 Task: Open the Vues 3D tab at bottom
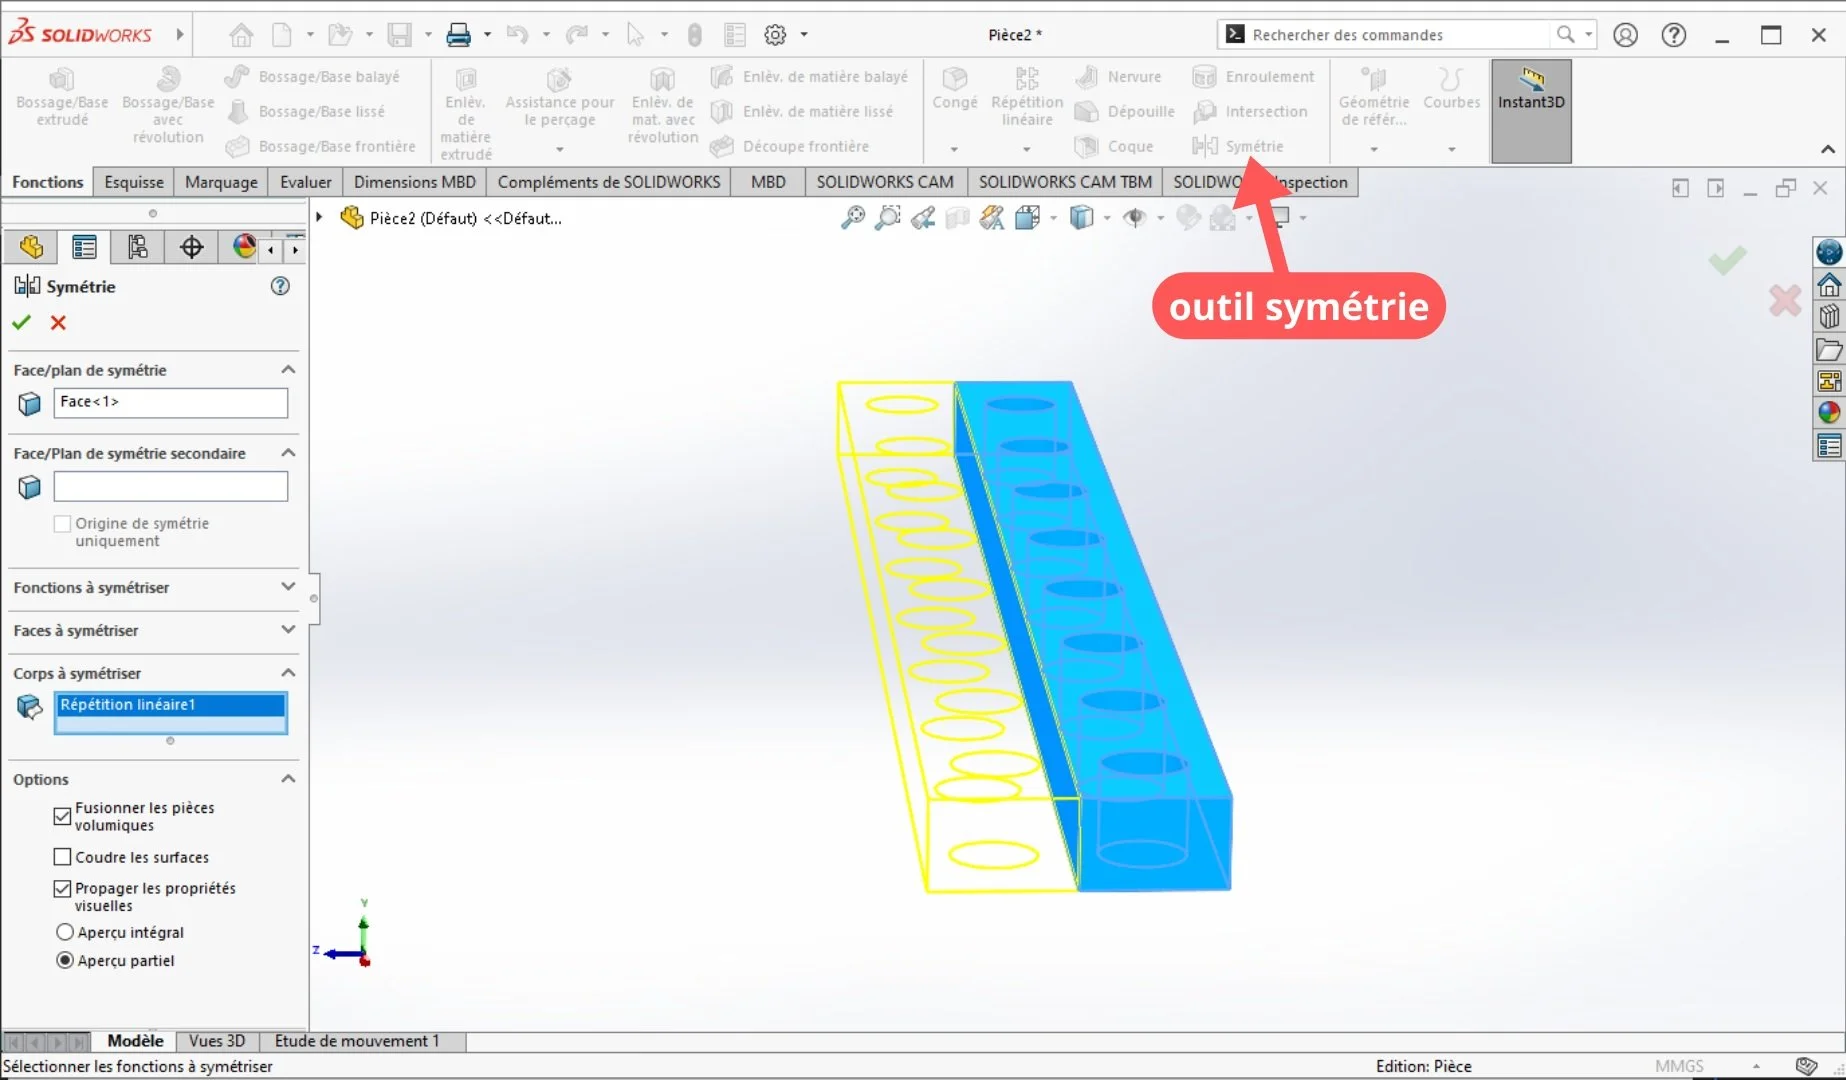(216, 1040)
